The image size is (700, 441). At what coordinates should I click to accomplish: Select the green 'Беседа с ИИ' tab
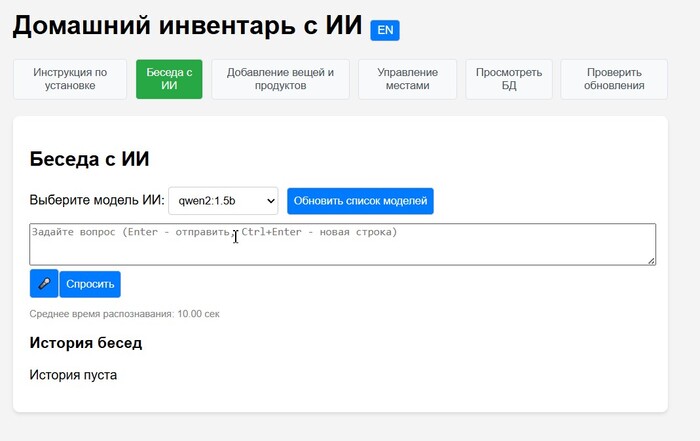[x=169, y=79]
